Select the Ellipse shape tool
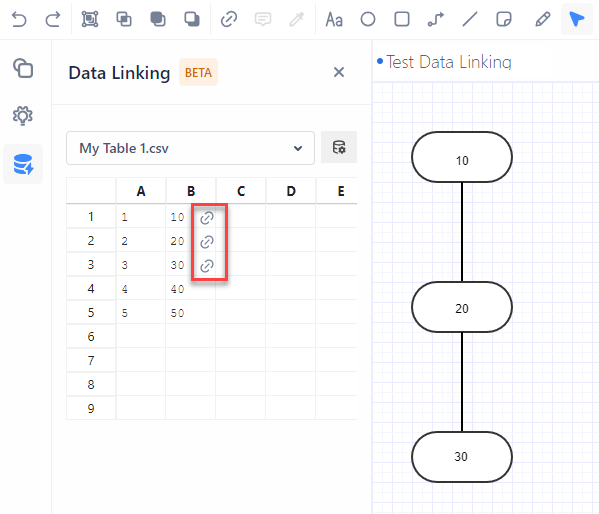 [x=368, y=19]
